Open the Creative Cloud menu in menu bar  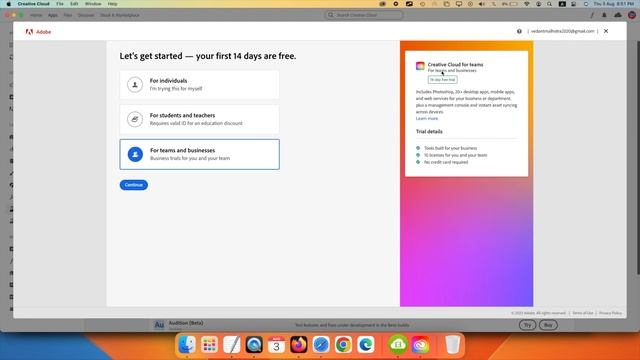(x=33, y=4)
